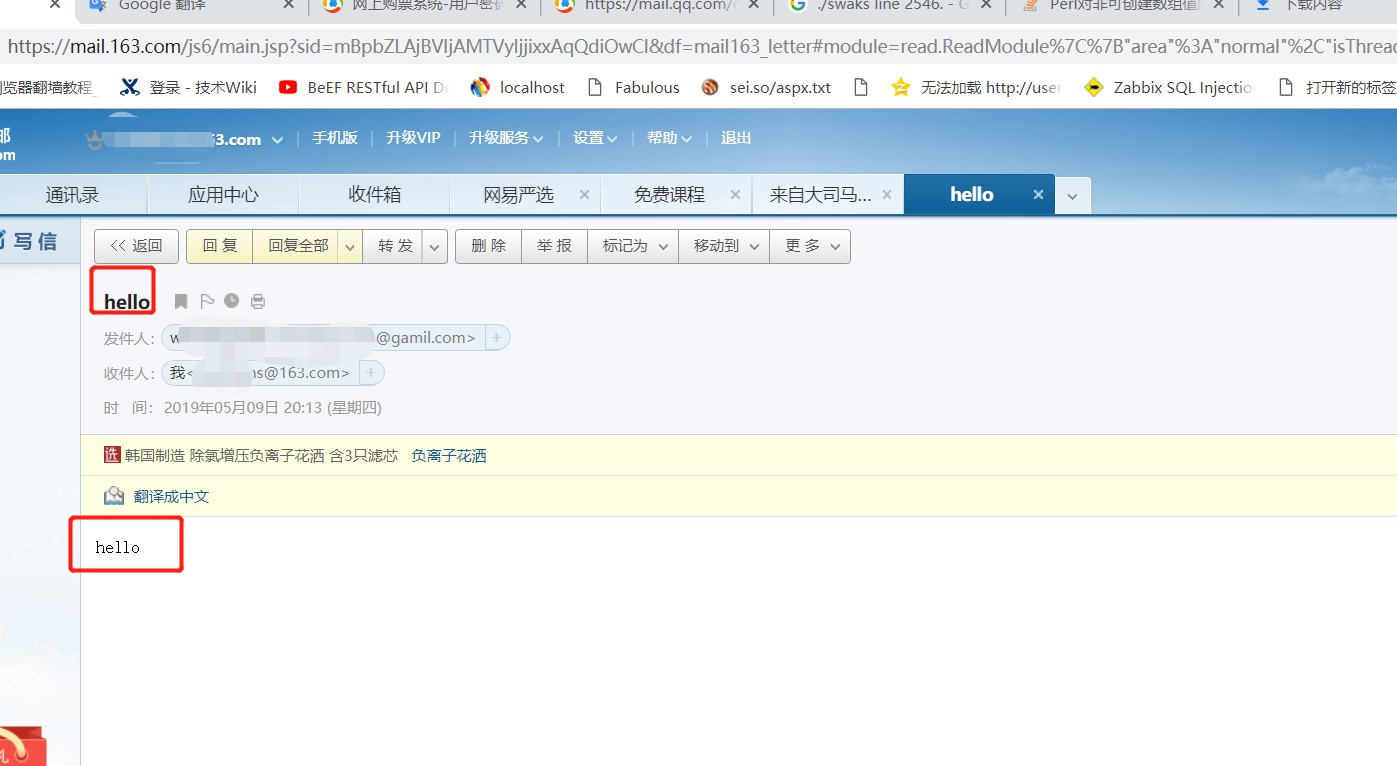
Task: Switch to the 免费课程 tab
Action: [669, 195]
